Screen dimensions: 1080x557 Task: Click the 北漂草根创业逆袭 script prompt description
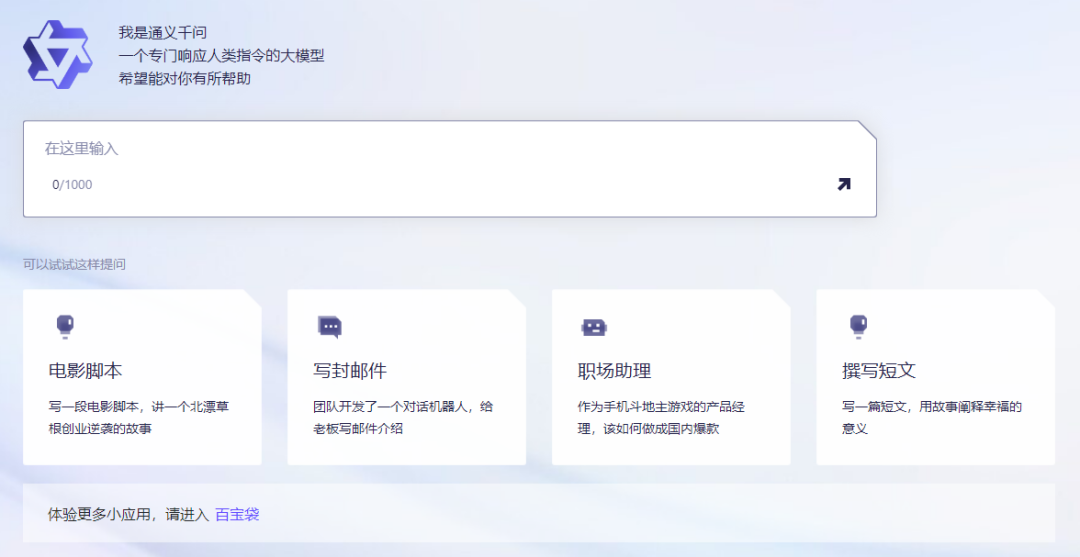140,418
